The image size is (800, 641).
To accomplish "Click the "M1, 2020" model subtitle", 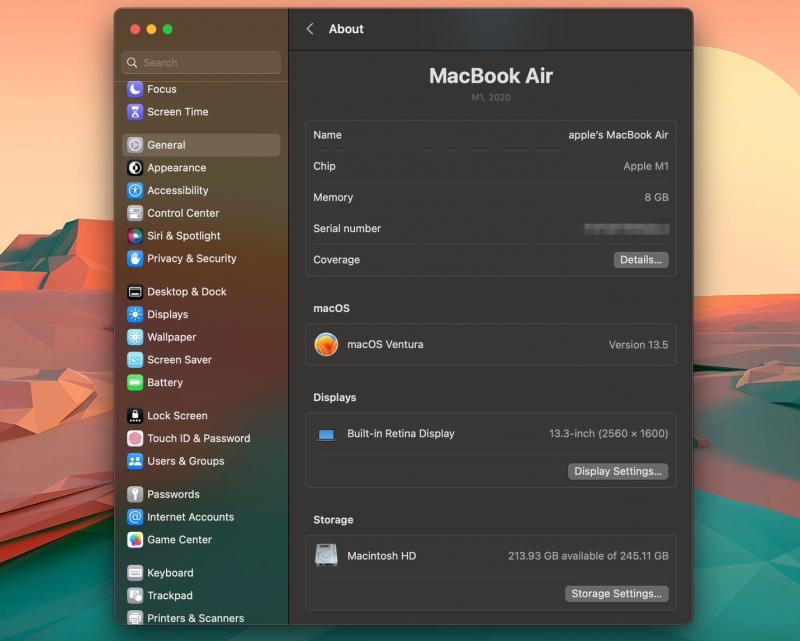I will 491,97.
